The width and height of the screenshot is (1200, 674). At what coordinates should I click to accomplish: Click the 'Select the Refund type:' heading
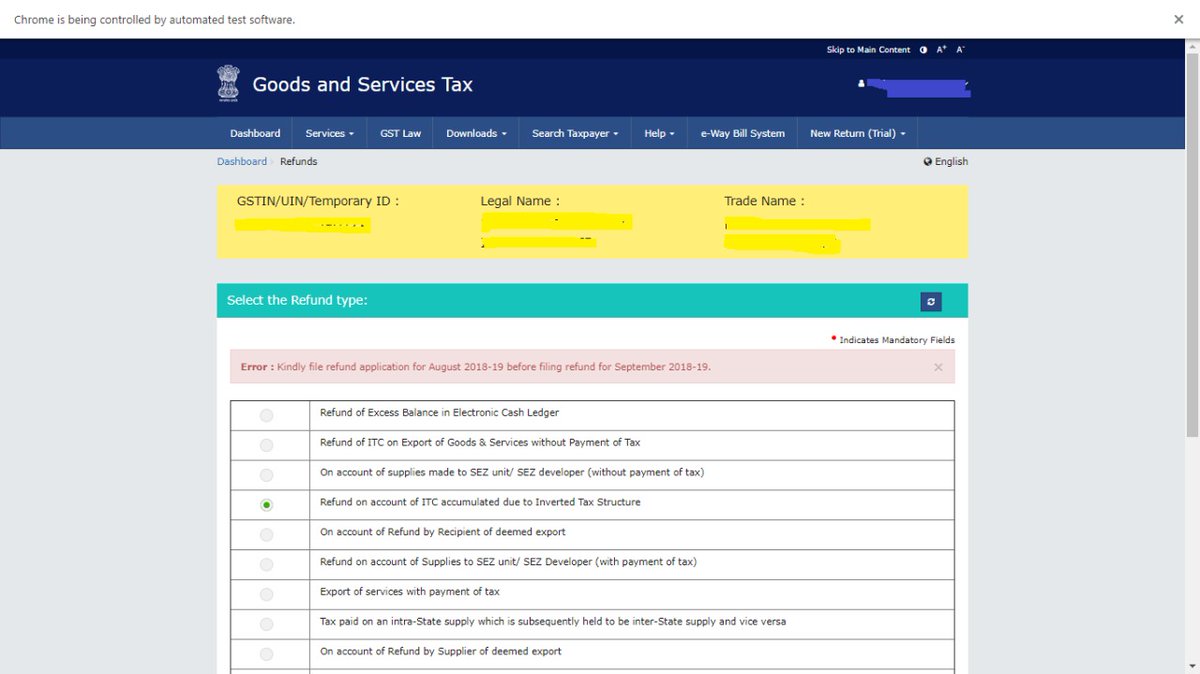pyautogui.click(x=297, y=300)
